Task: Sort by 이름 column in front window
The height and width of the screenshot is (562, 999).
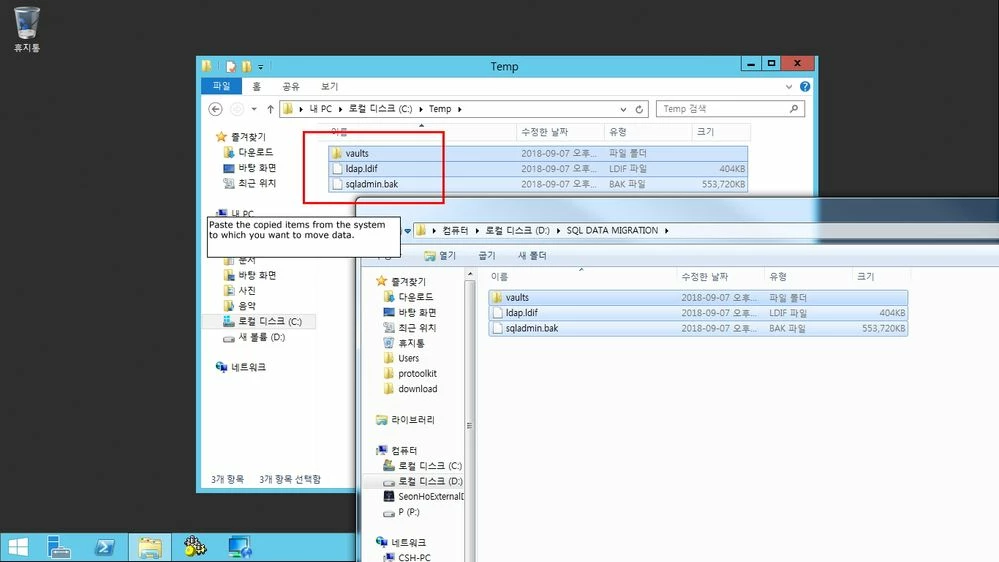Action: [x=581, y=277]
